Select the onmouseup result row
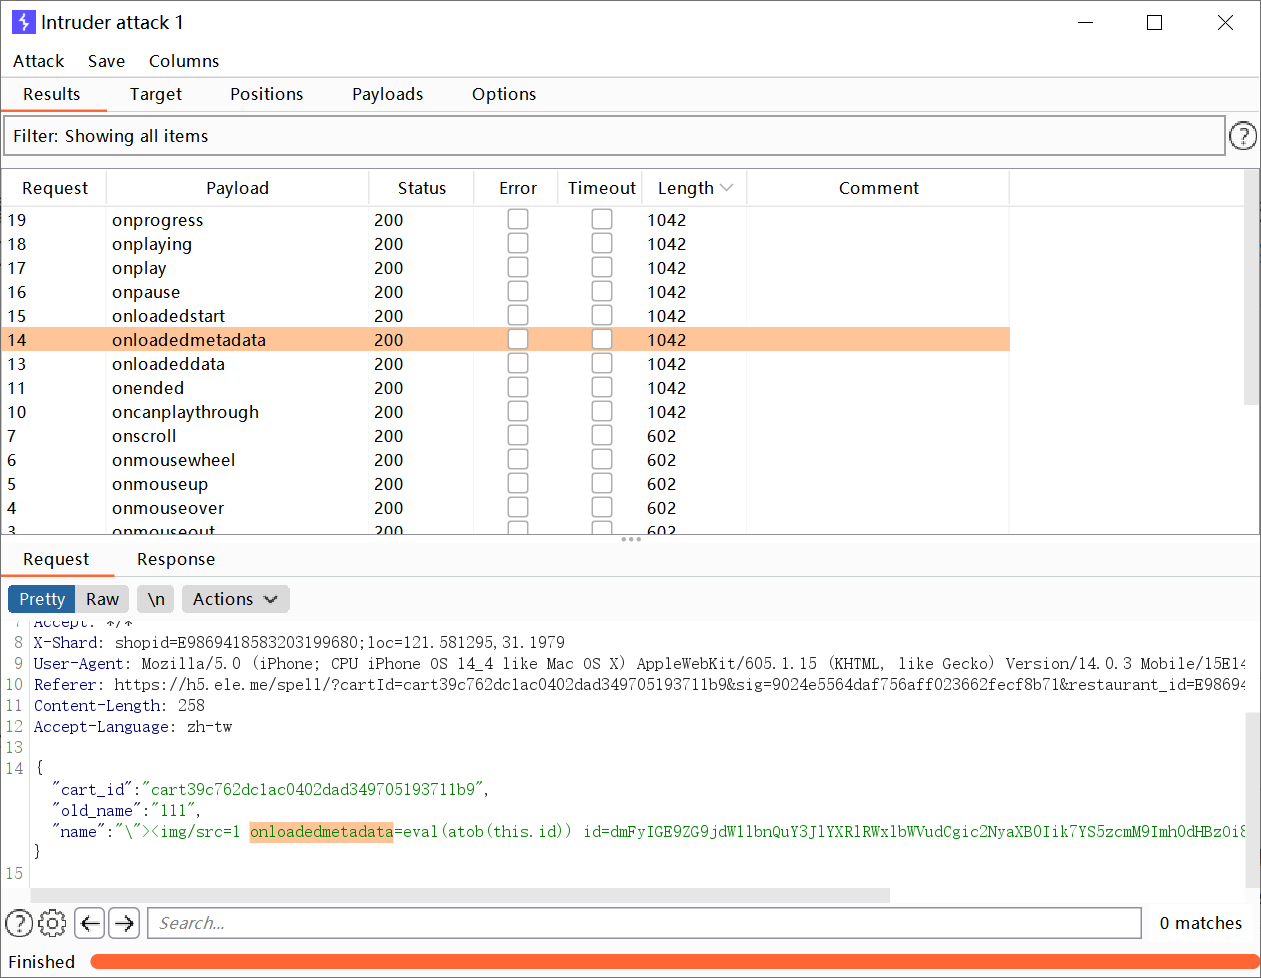Image resolution: width=1261 pixels, height=978 pixels. tap(505, 484)
